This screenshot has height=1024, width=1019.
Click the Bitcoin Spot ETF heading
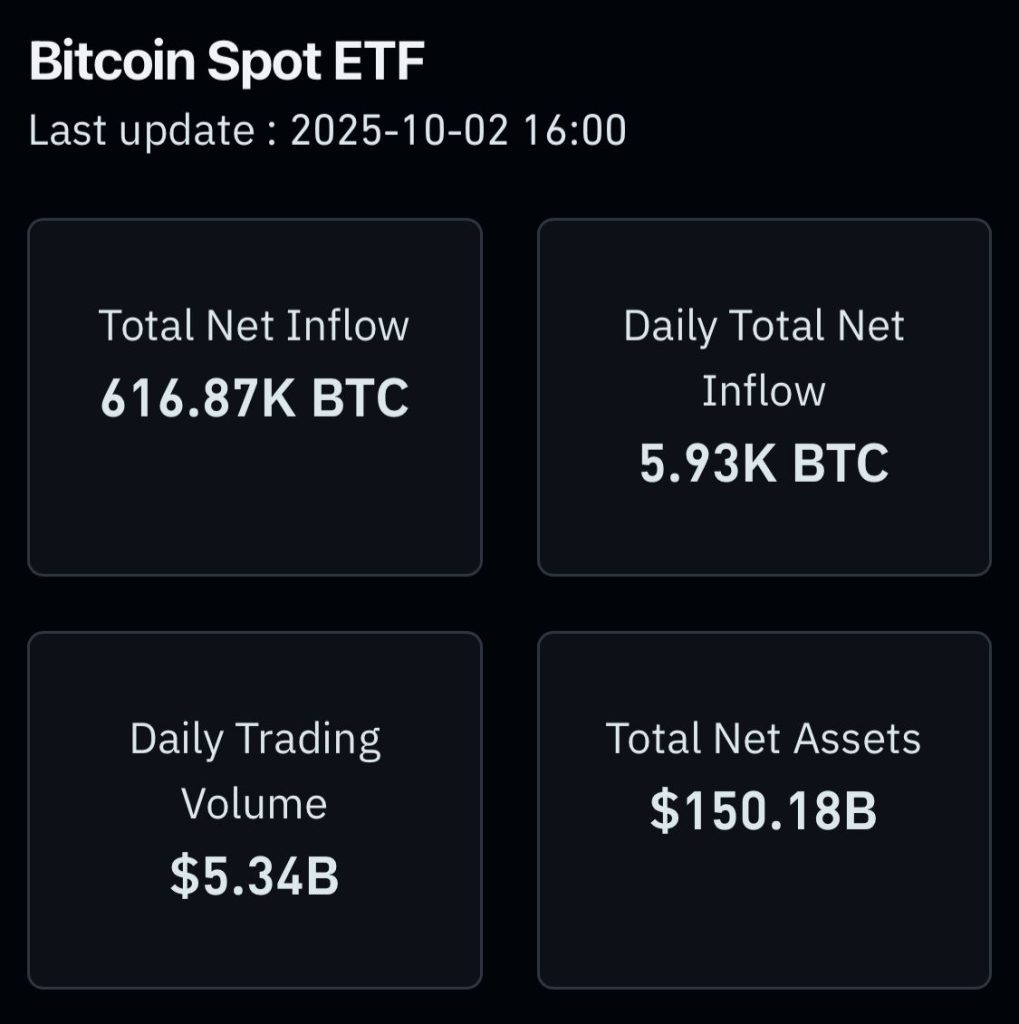[227, 64]
